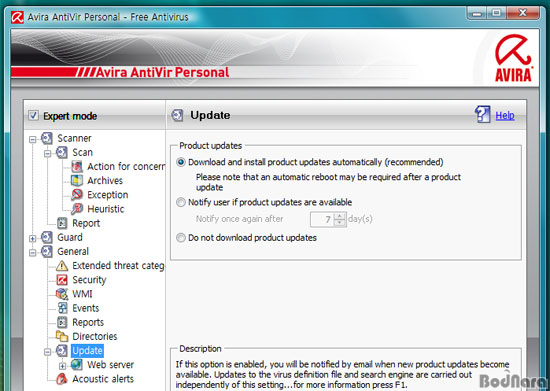
Task: Select Notify user if product updates available
Action: click(x=181, y=202)
